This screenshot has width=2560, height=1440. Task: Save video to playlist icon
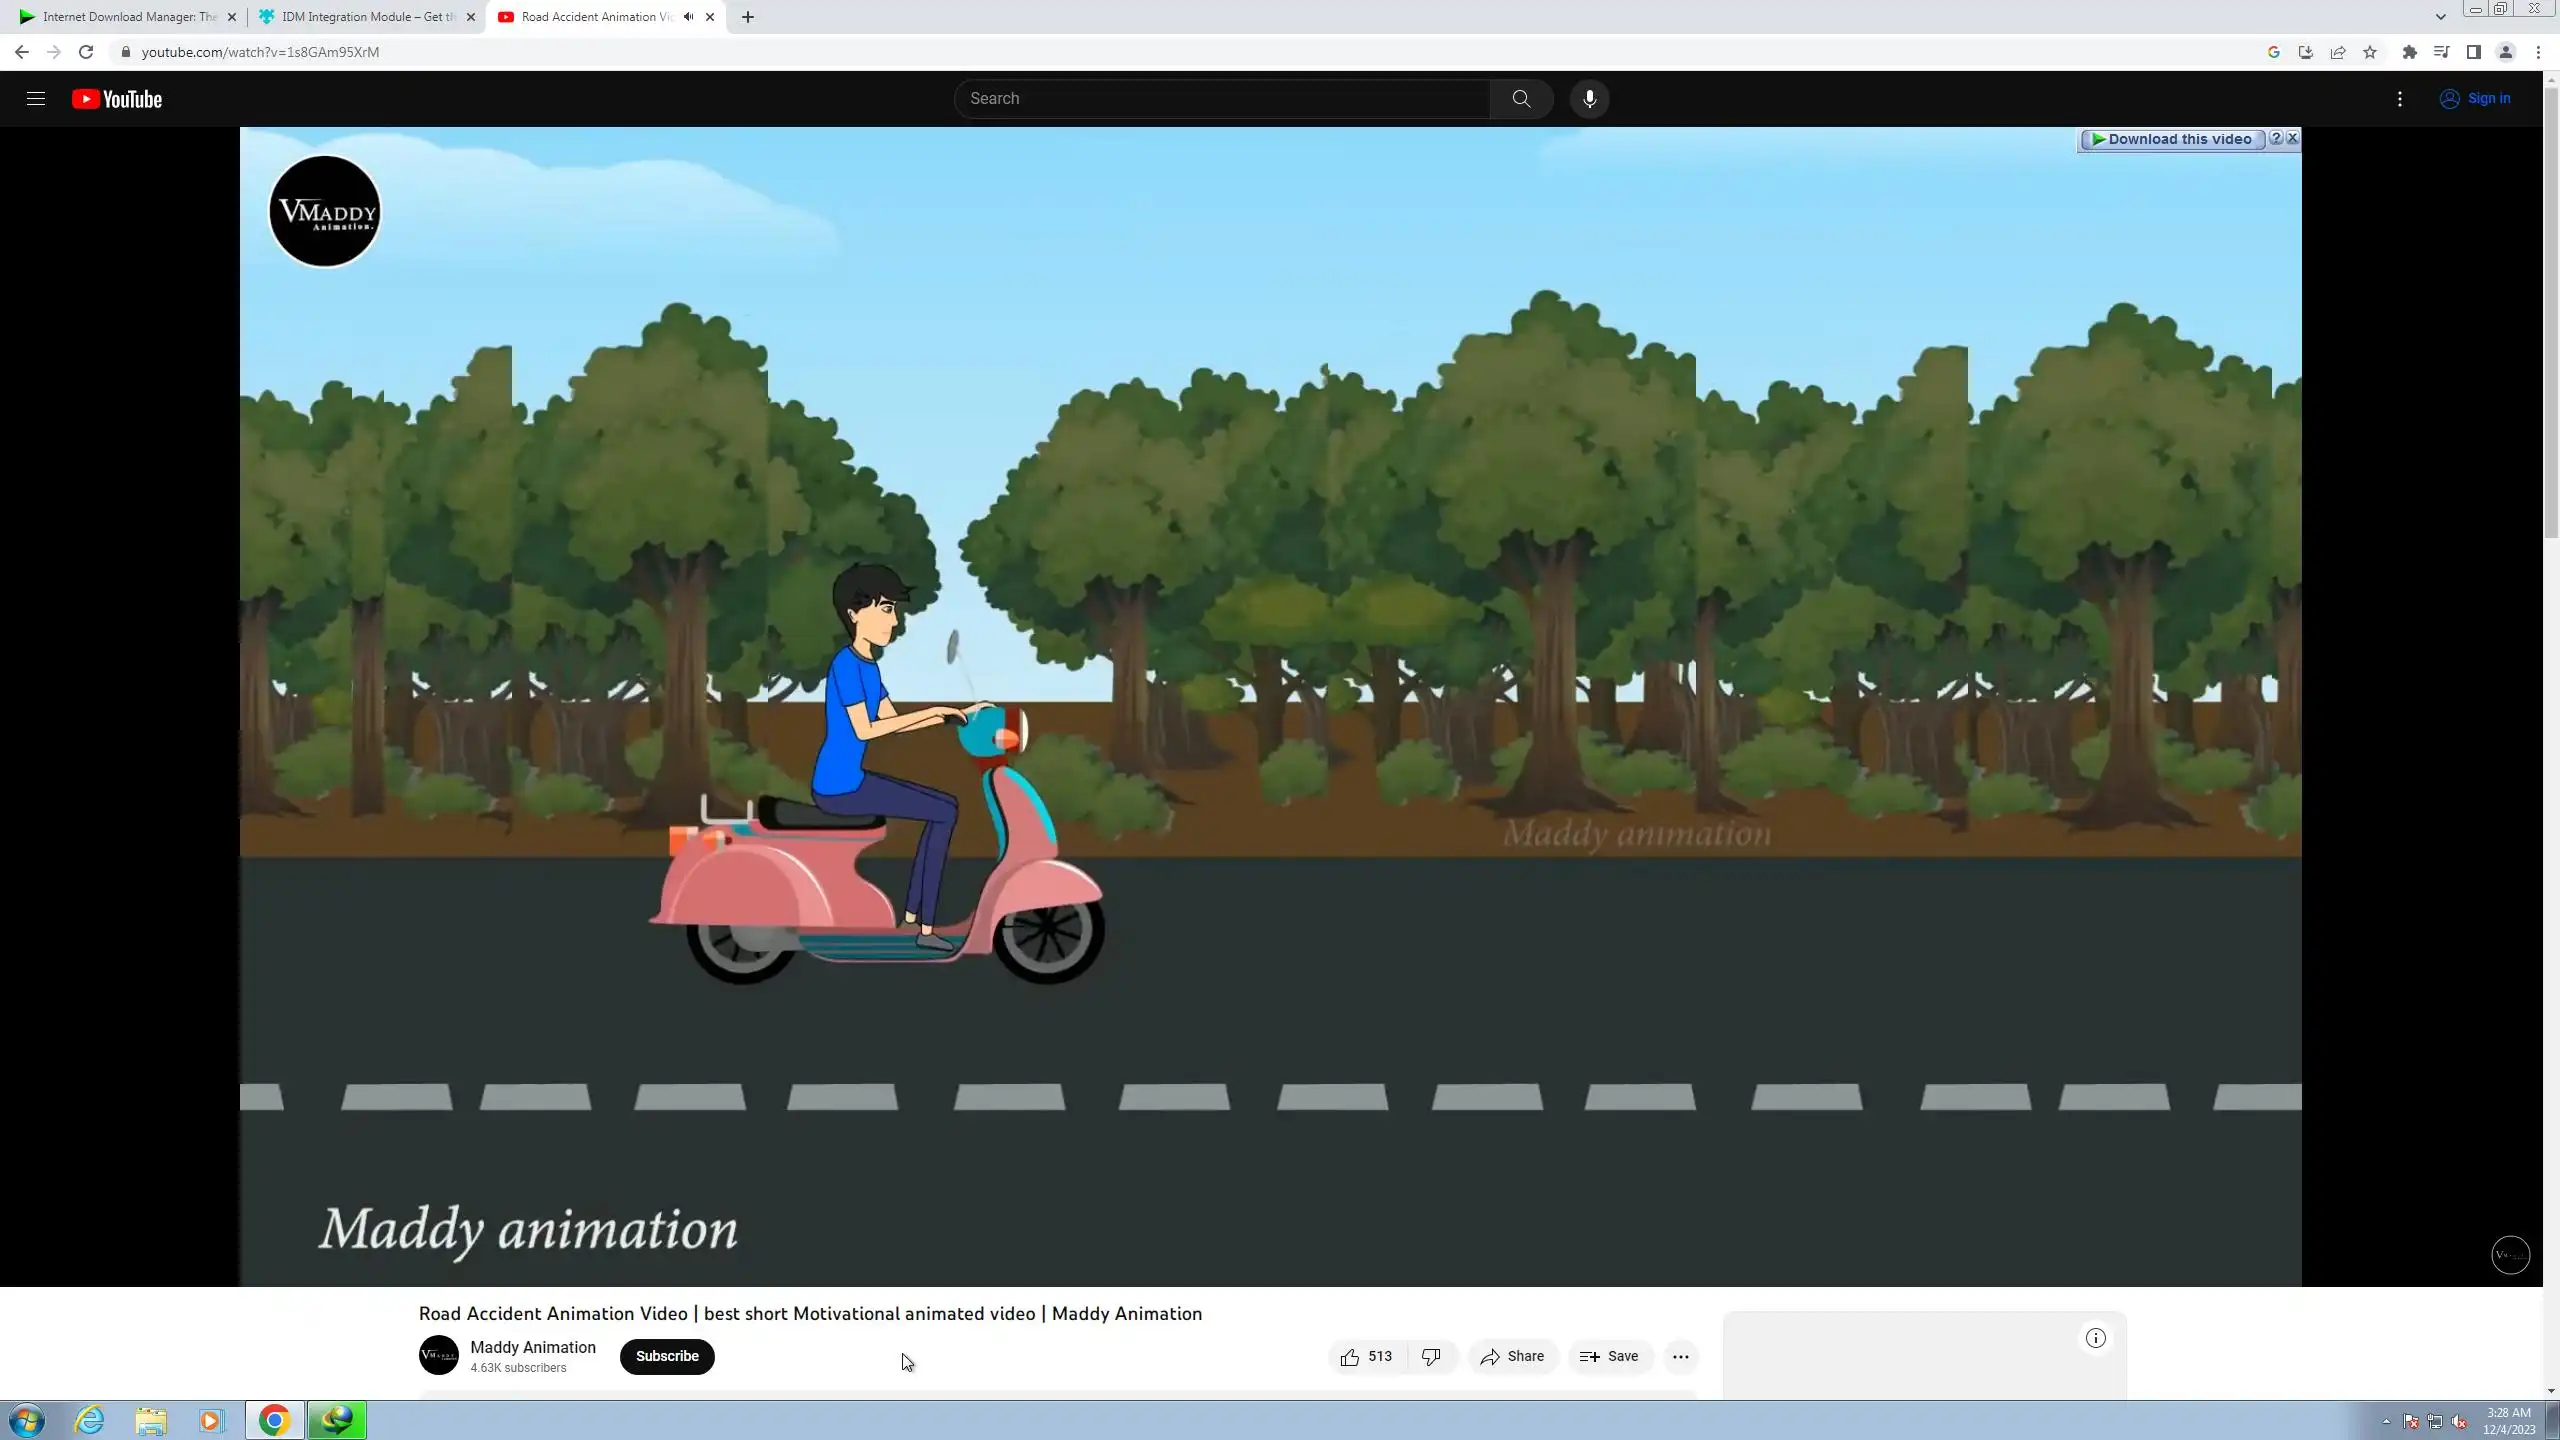coord(1589,1357)
